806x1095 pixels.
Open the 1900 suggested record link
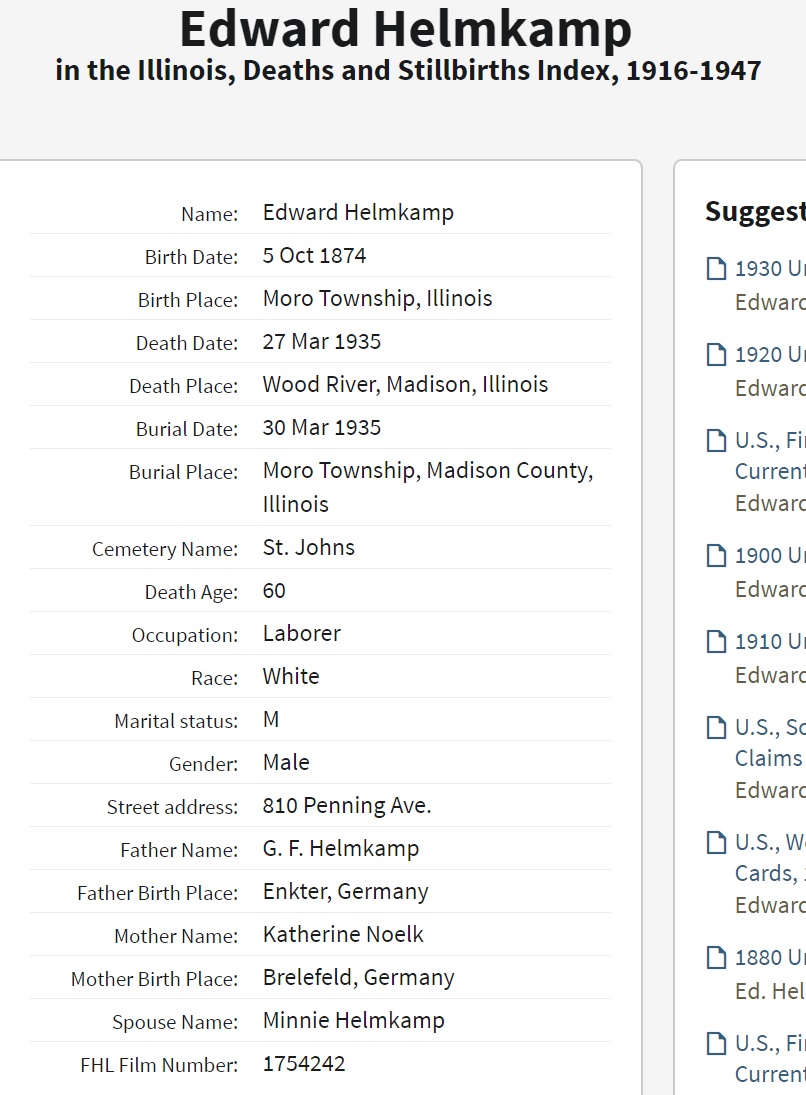coord(770,556)
